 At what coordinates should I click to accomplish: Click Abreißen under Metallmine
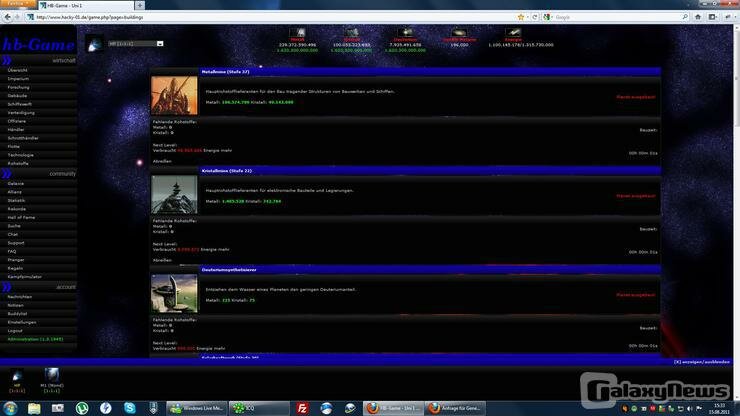(x=162, y=161)
